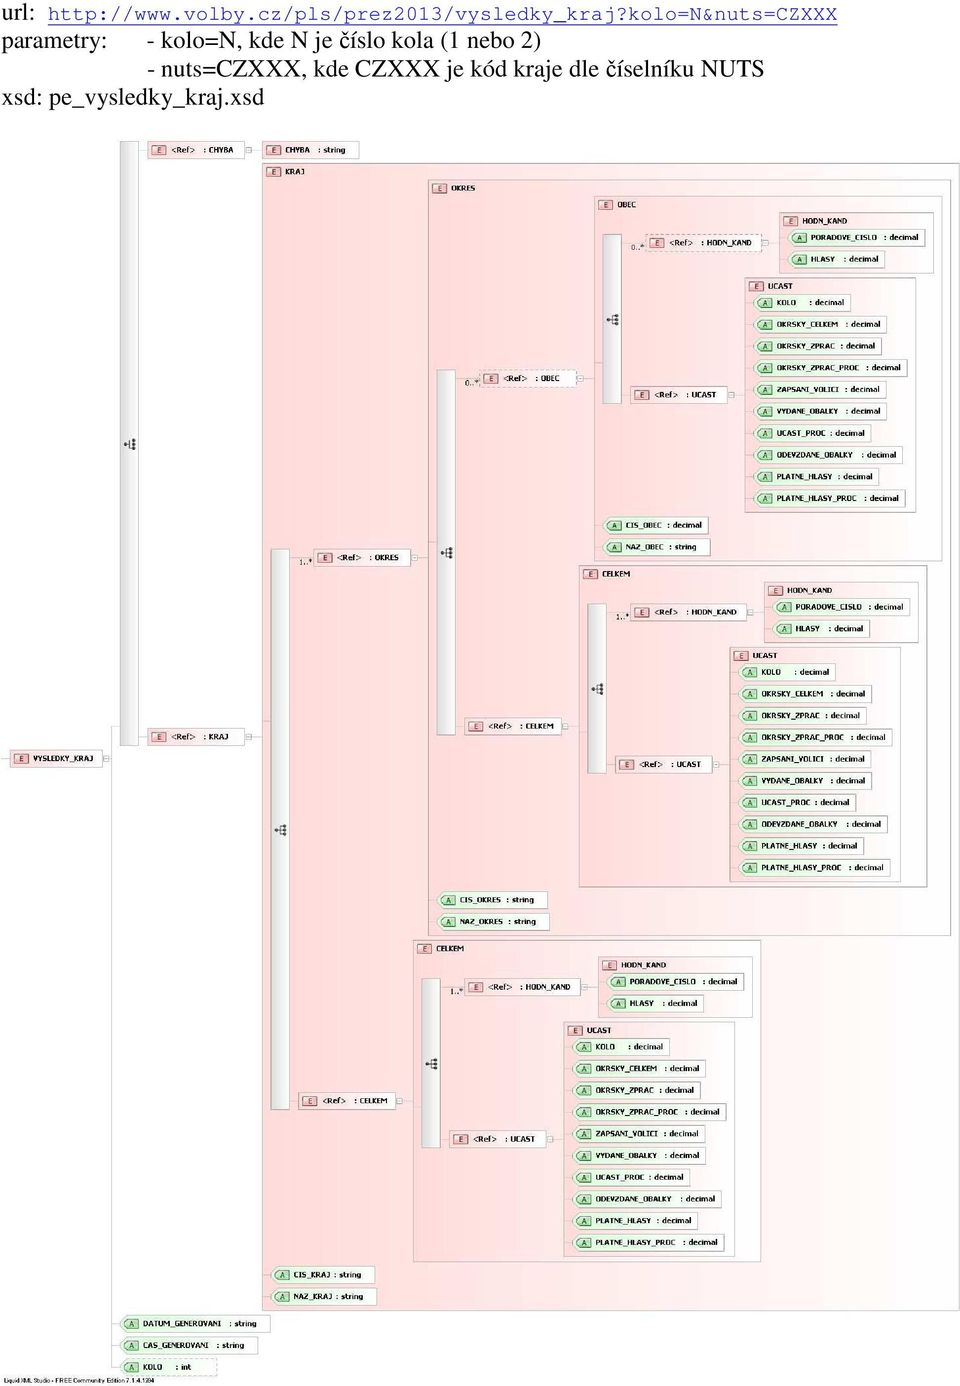Screen dimensions: 960x1386
Task: Click the sequence icon left of <Ref> : OKRES
Action: tap(281, 830)
